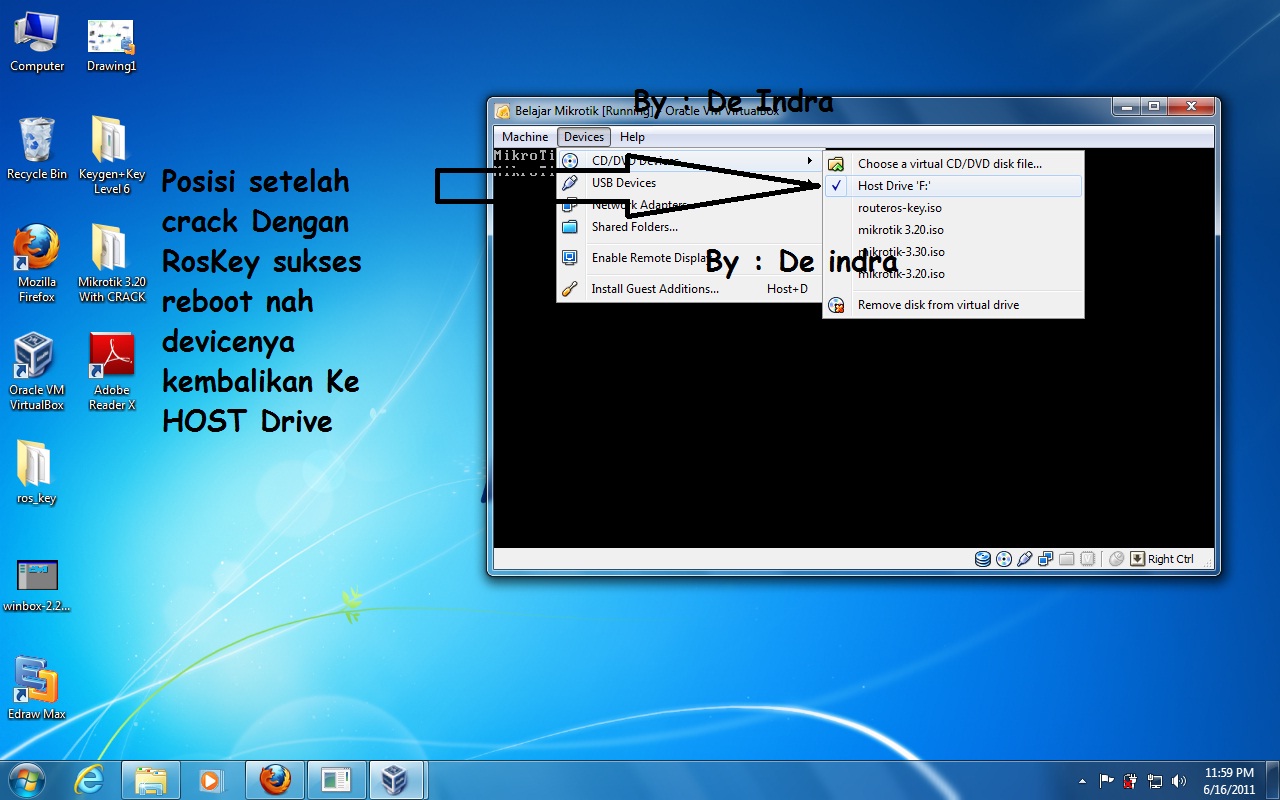Open the shared folders status icon

pyautogui.click(x=1066, y=559)
